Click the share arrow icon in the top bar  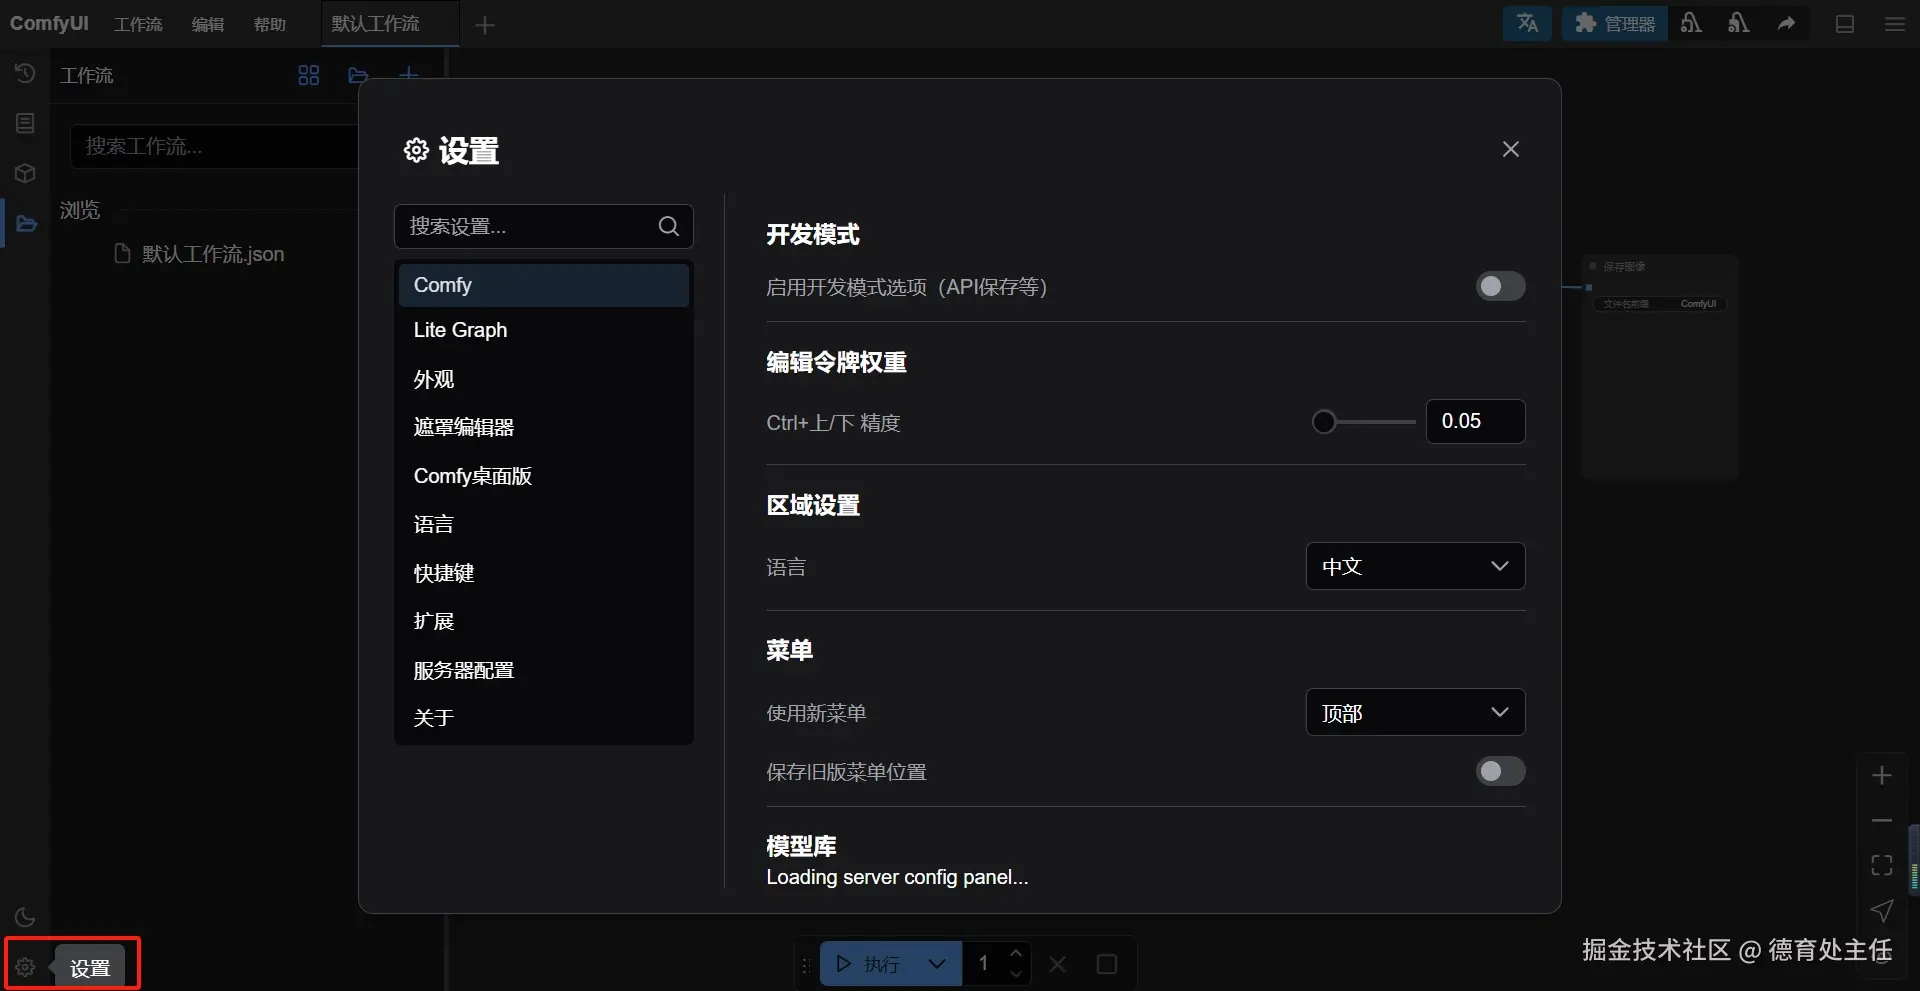pyautogui.click(x=1786, y=23)
